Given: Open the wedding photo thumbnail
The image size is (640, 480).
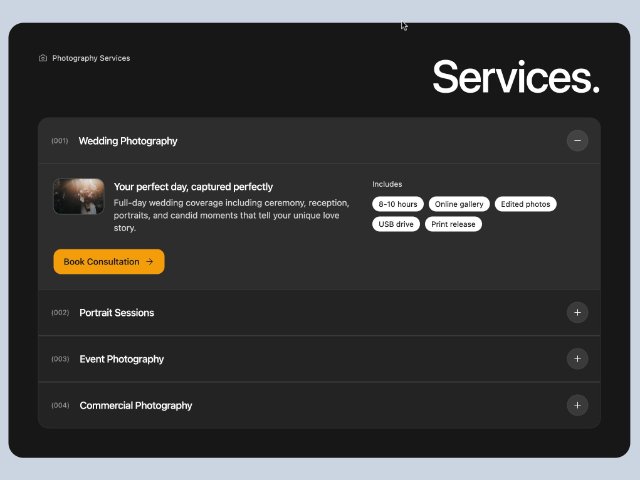Looking at the screenshot, I should [79, 196].
